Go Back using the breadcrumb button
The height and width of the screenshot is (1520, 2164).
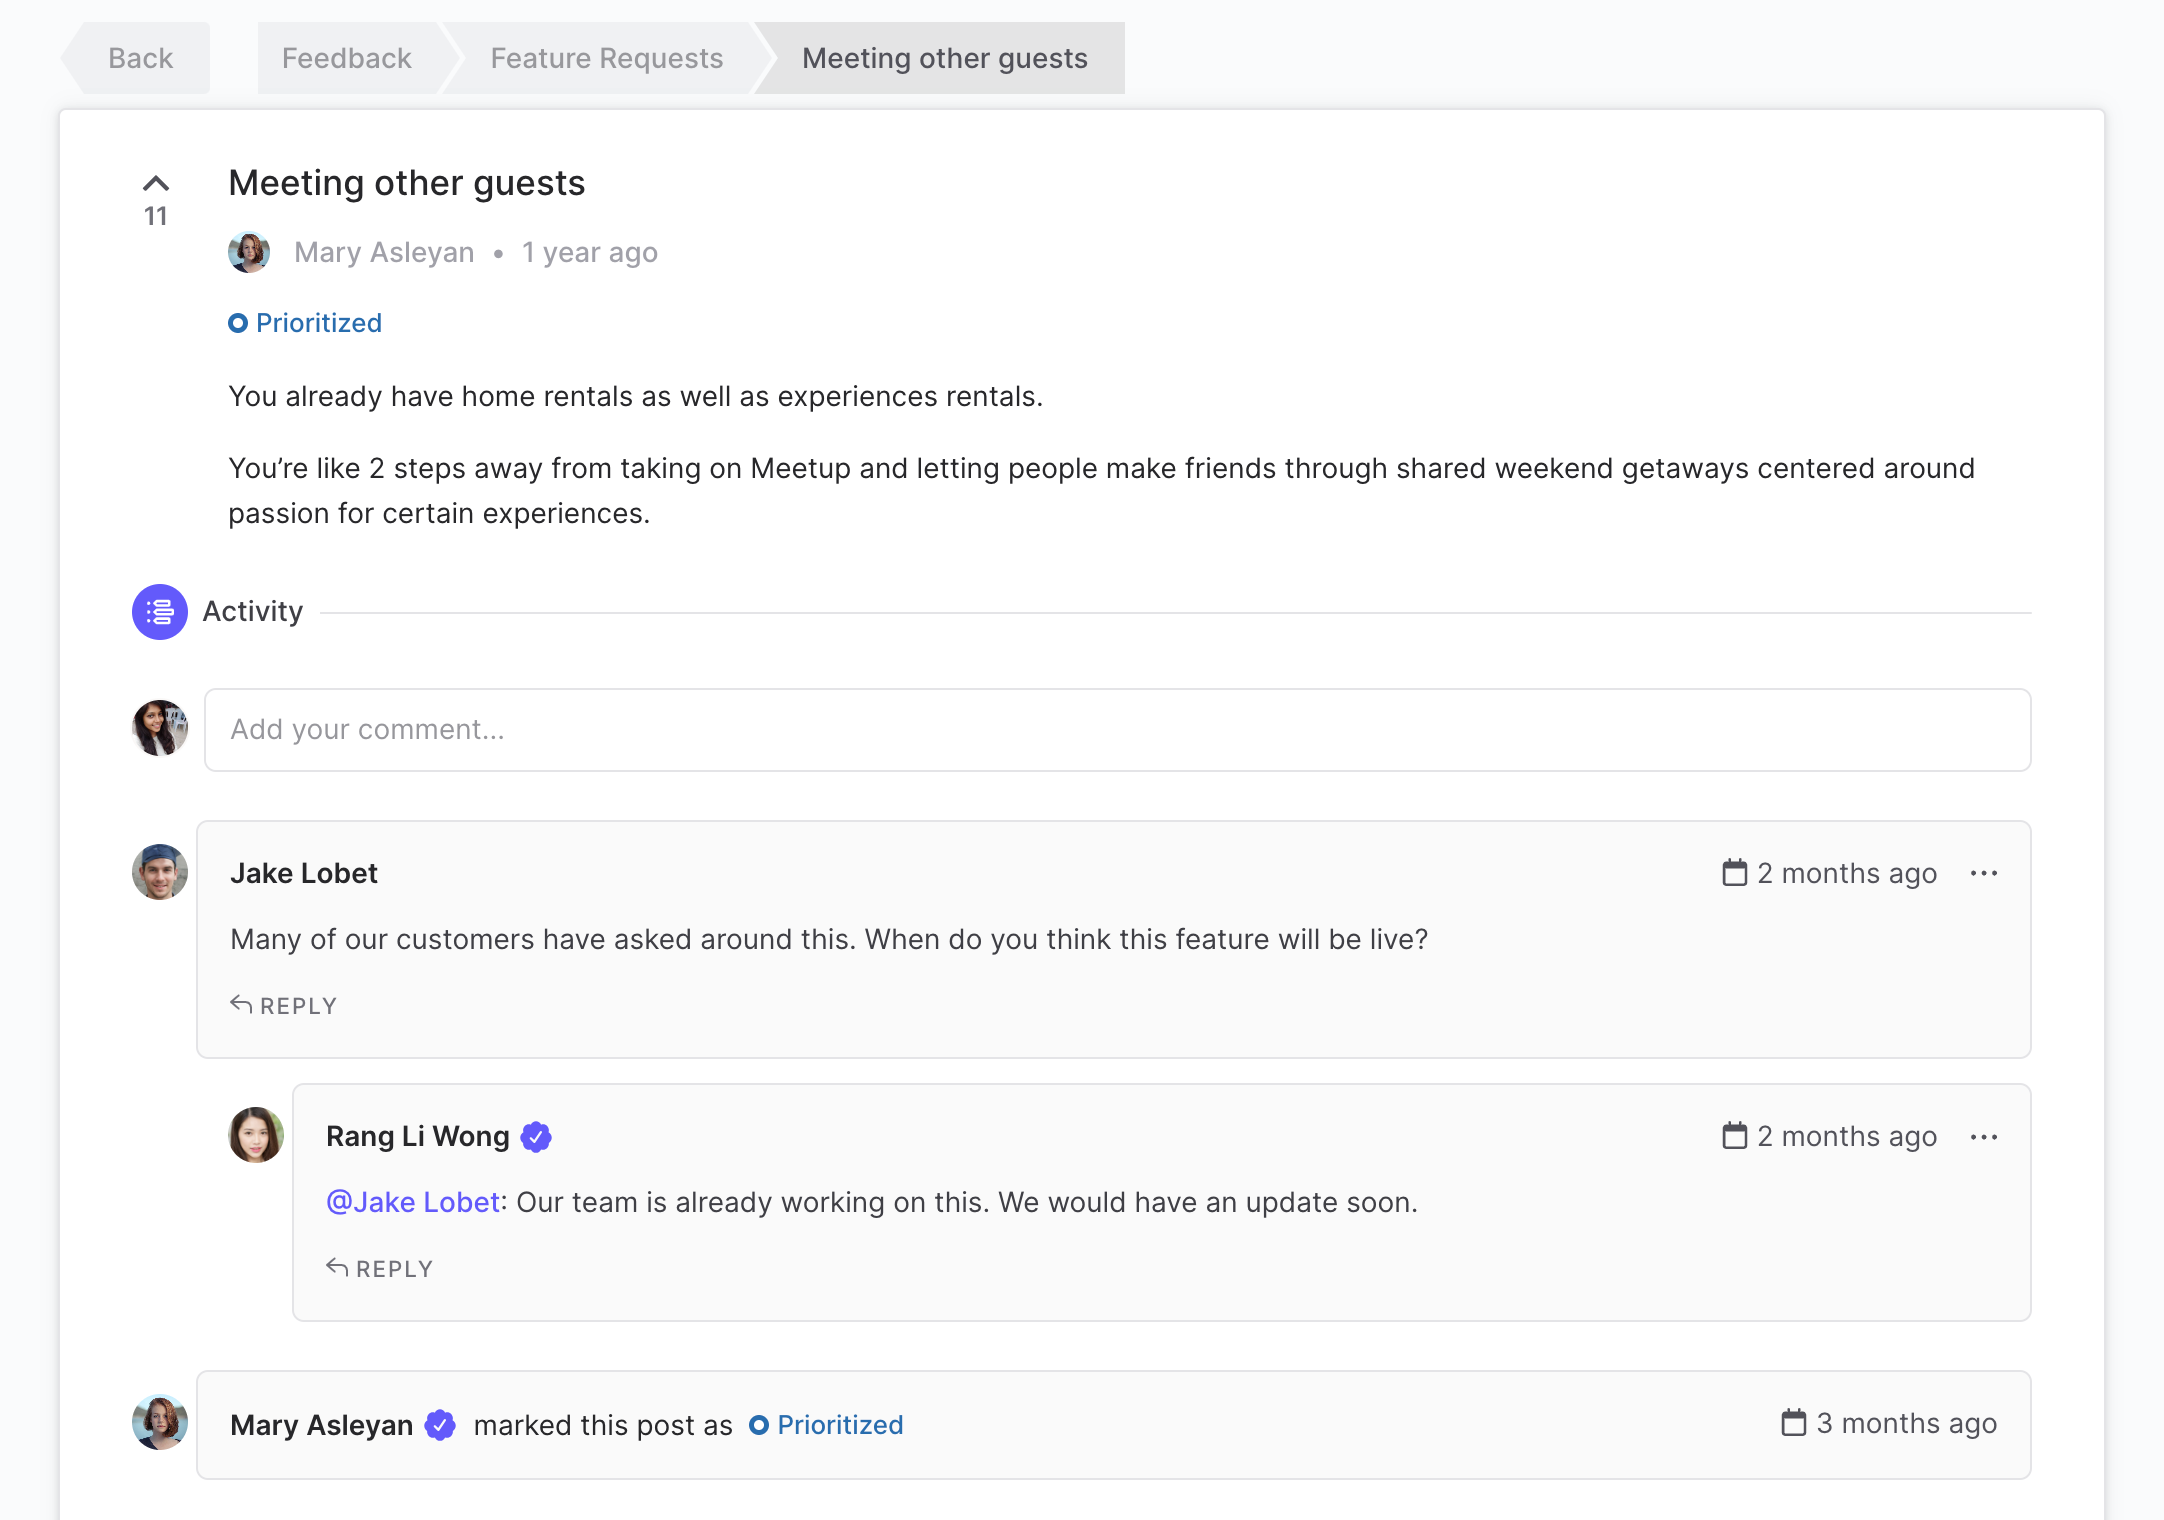(135, 58)
